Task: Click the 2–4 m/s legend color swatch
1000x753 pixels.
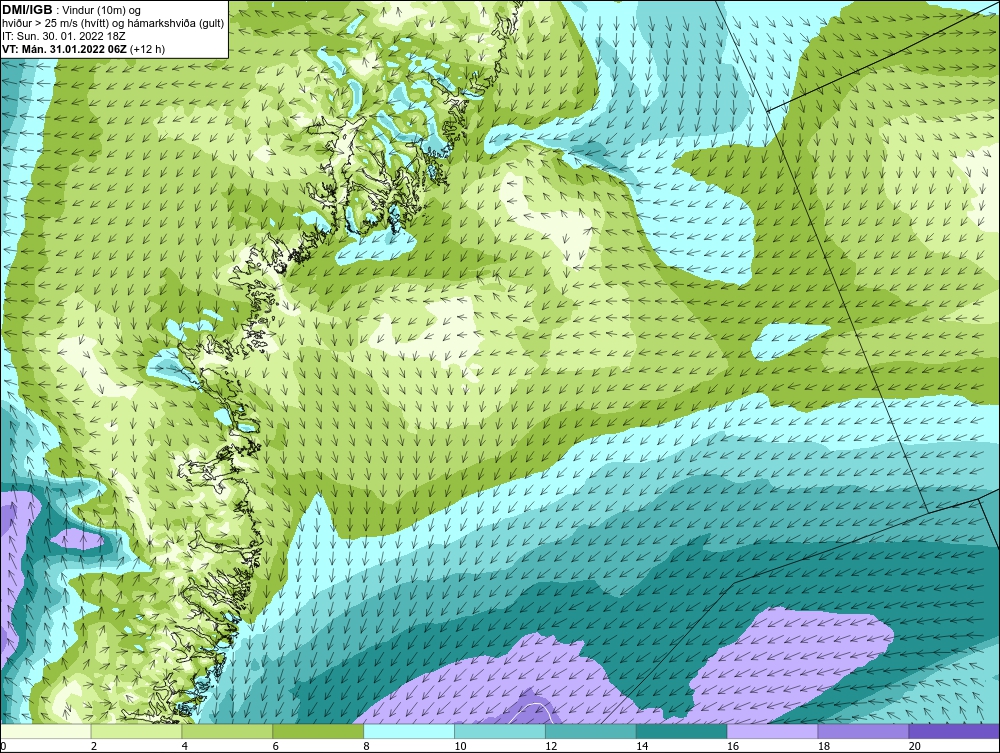Action: tap(136, 731)
